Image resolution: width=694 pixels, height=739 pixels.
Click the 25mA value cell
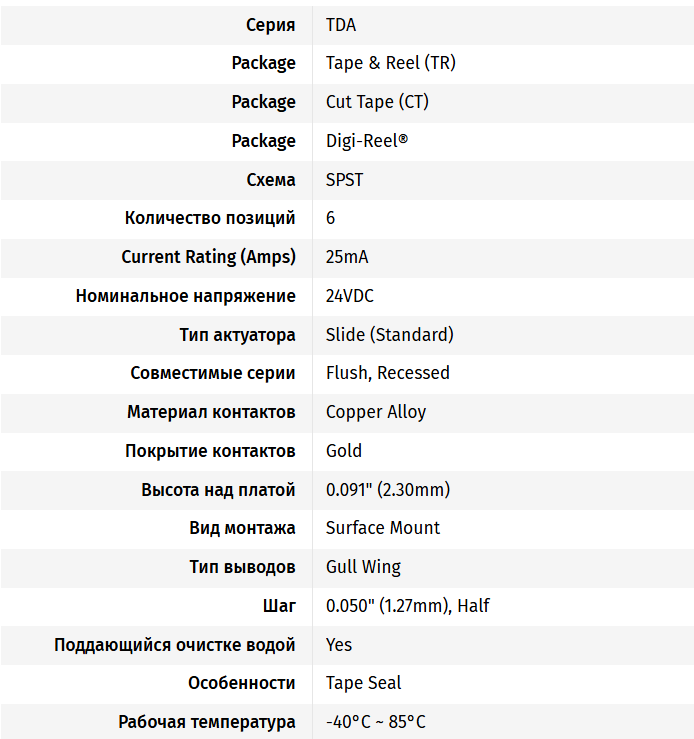[347, 257]
